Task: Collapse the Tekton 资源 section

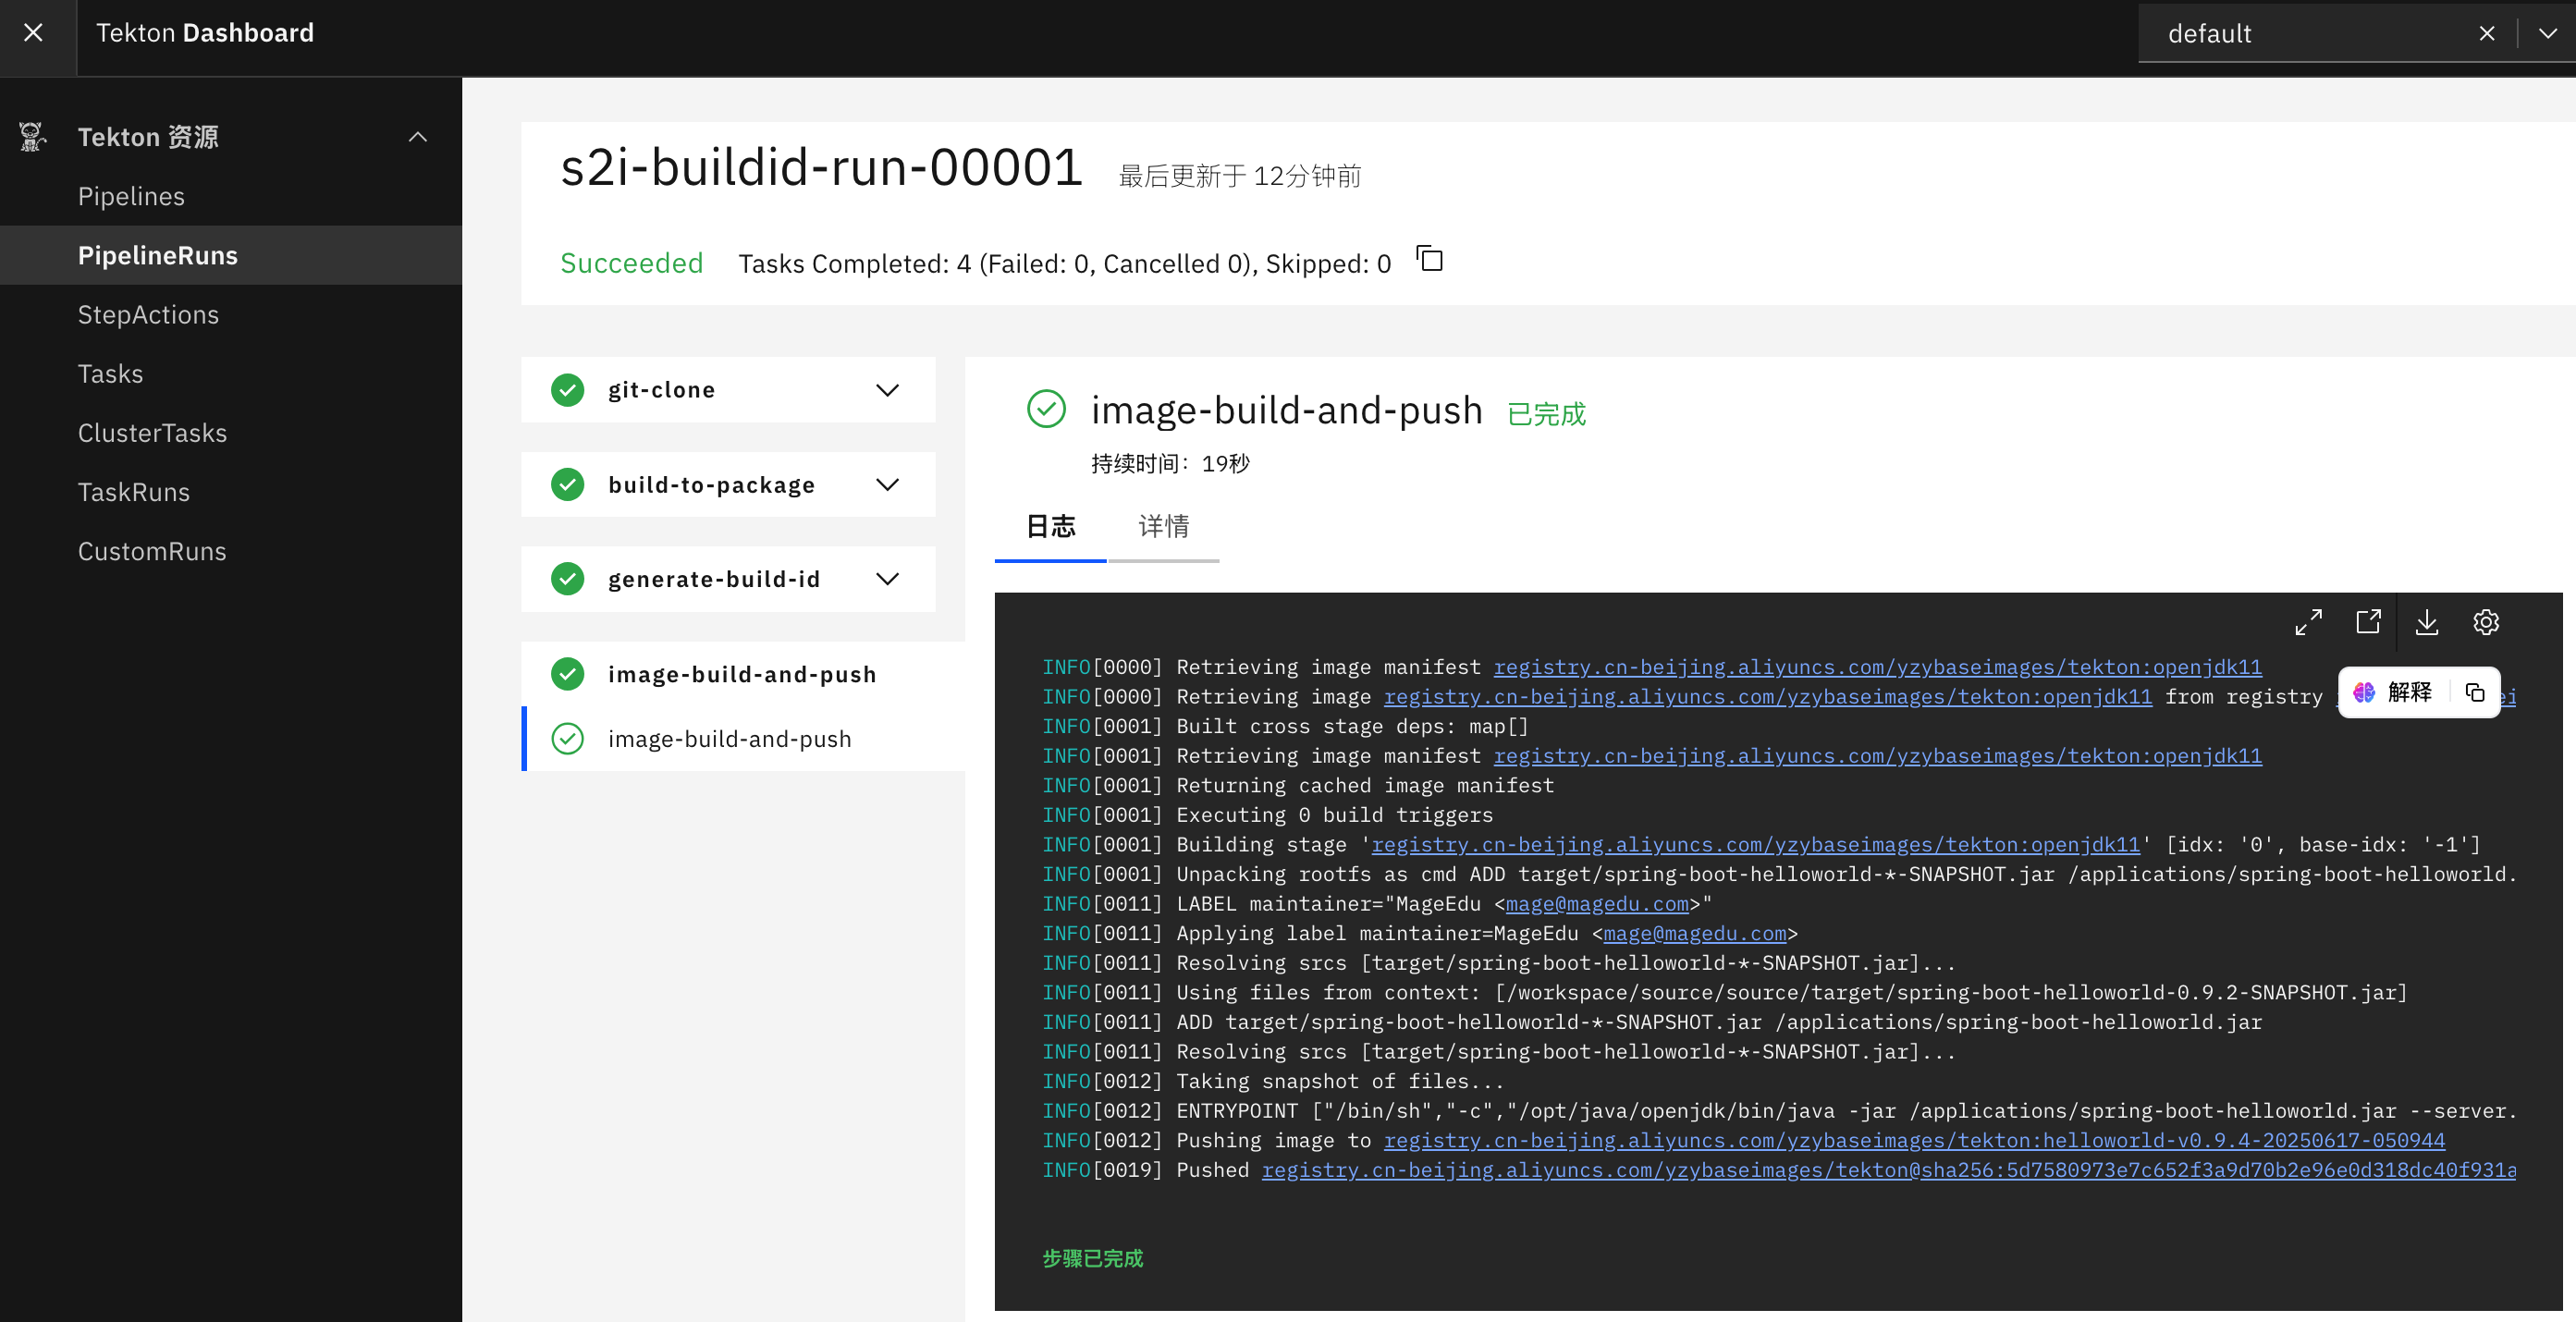Action: [418, 137]
